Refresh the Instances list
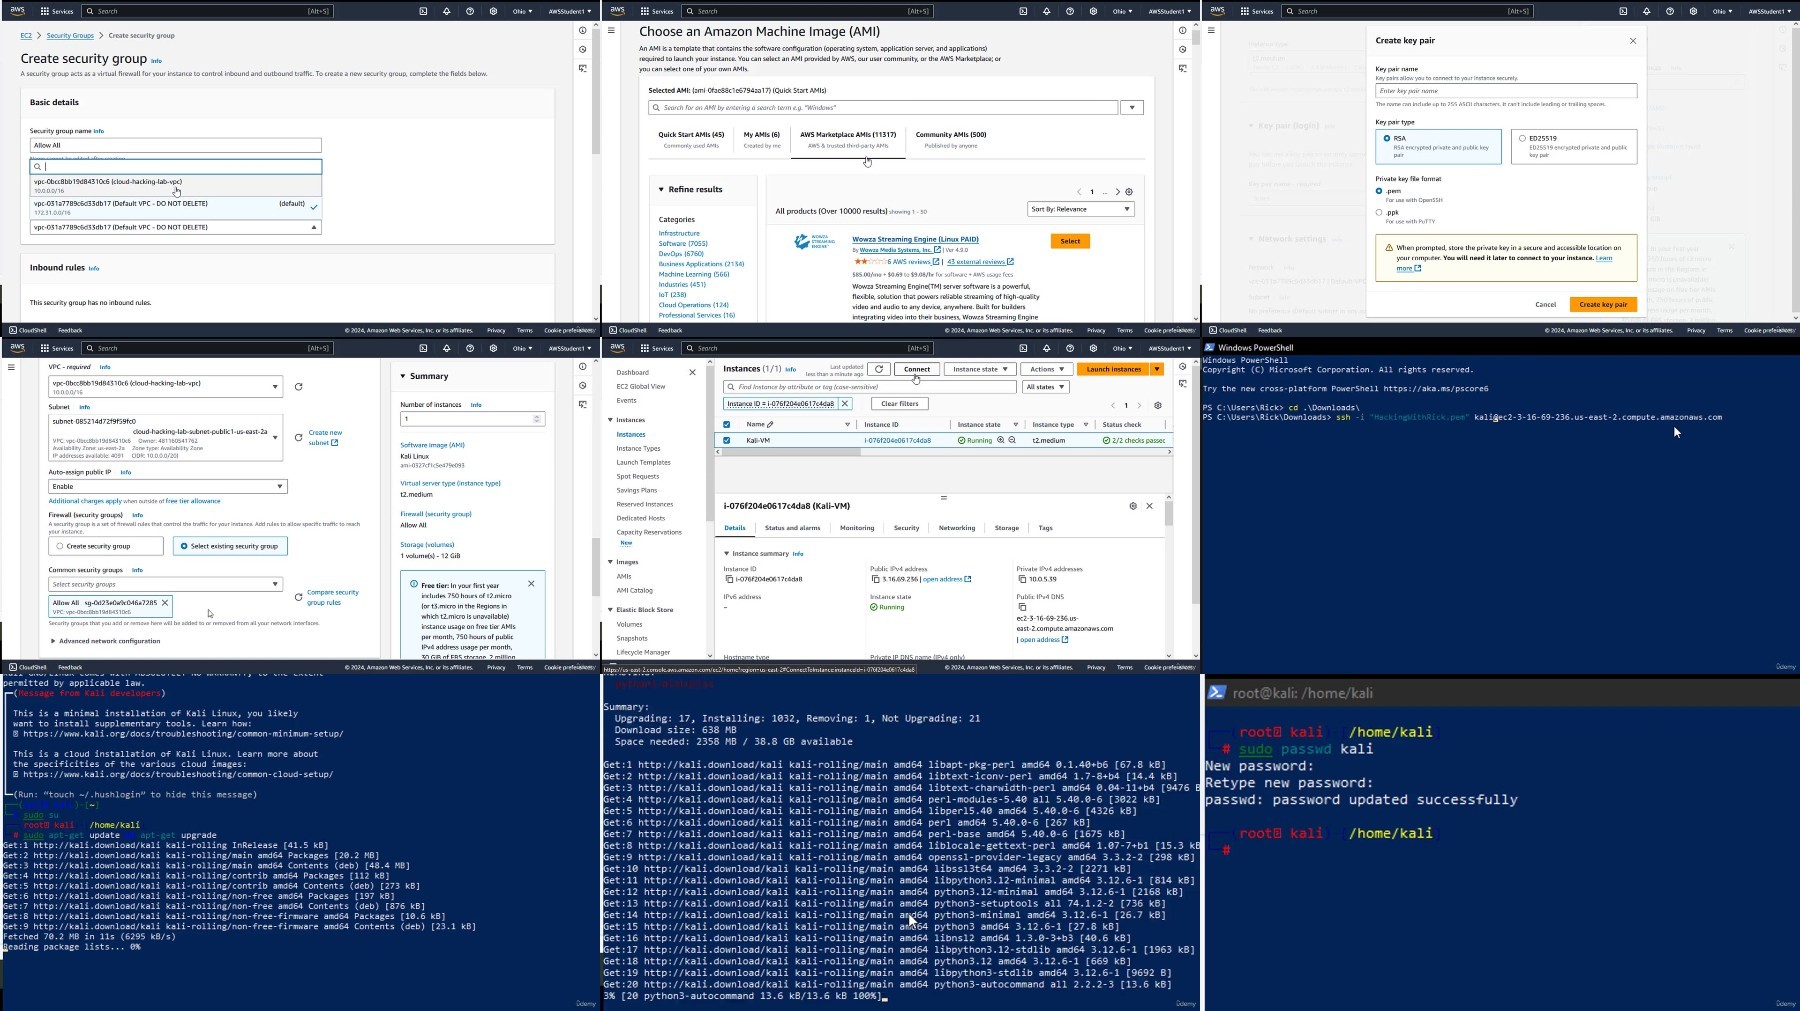 878,369
